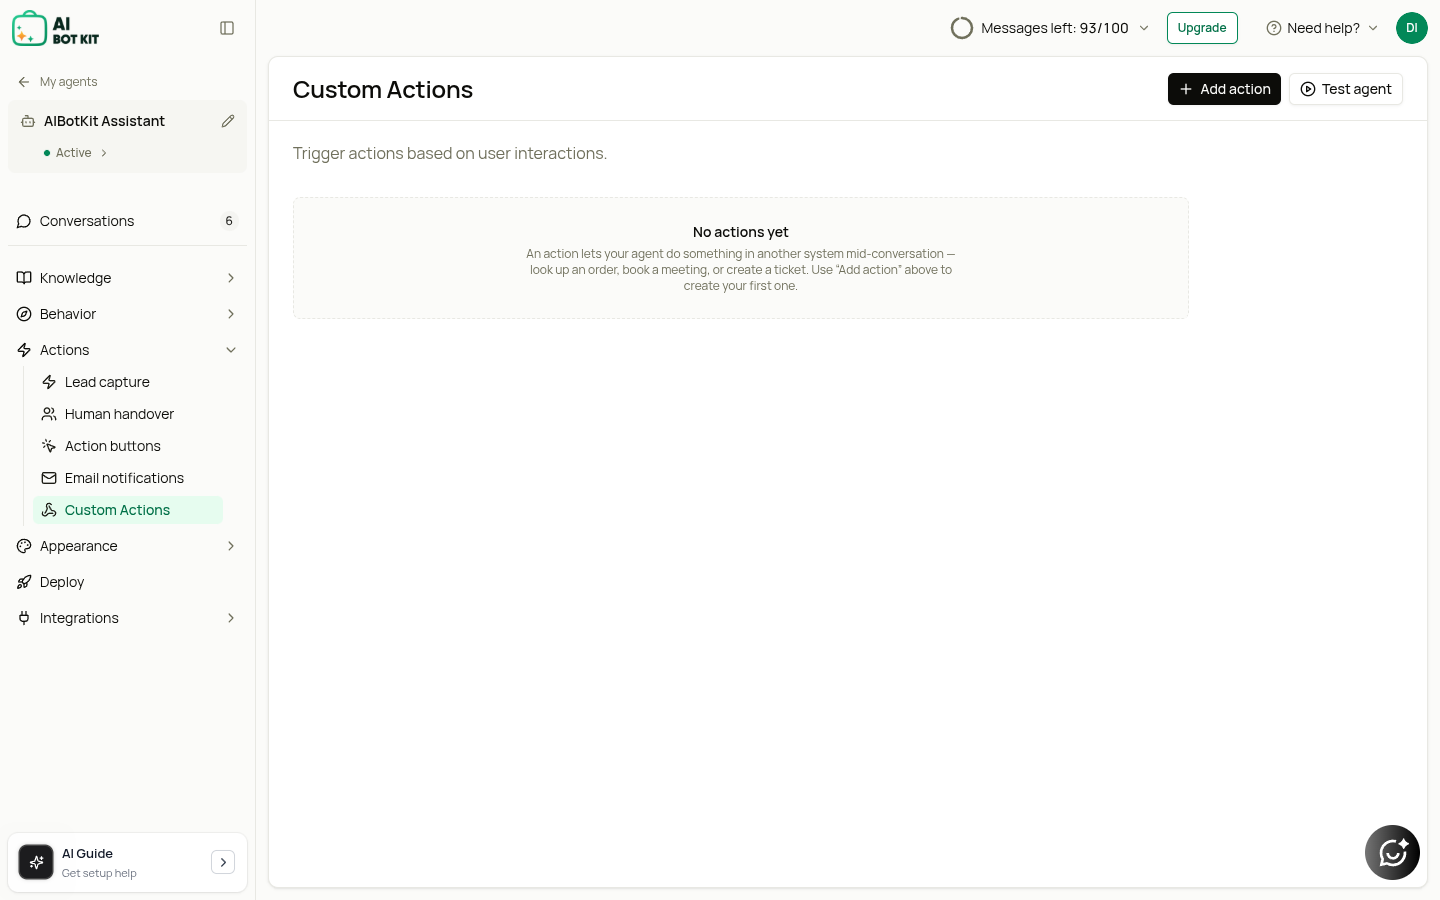Viewport: 1440px width, 900px height.
Task: Select Custom Actions in sidebar
Action: pos(128,510)
